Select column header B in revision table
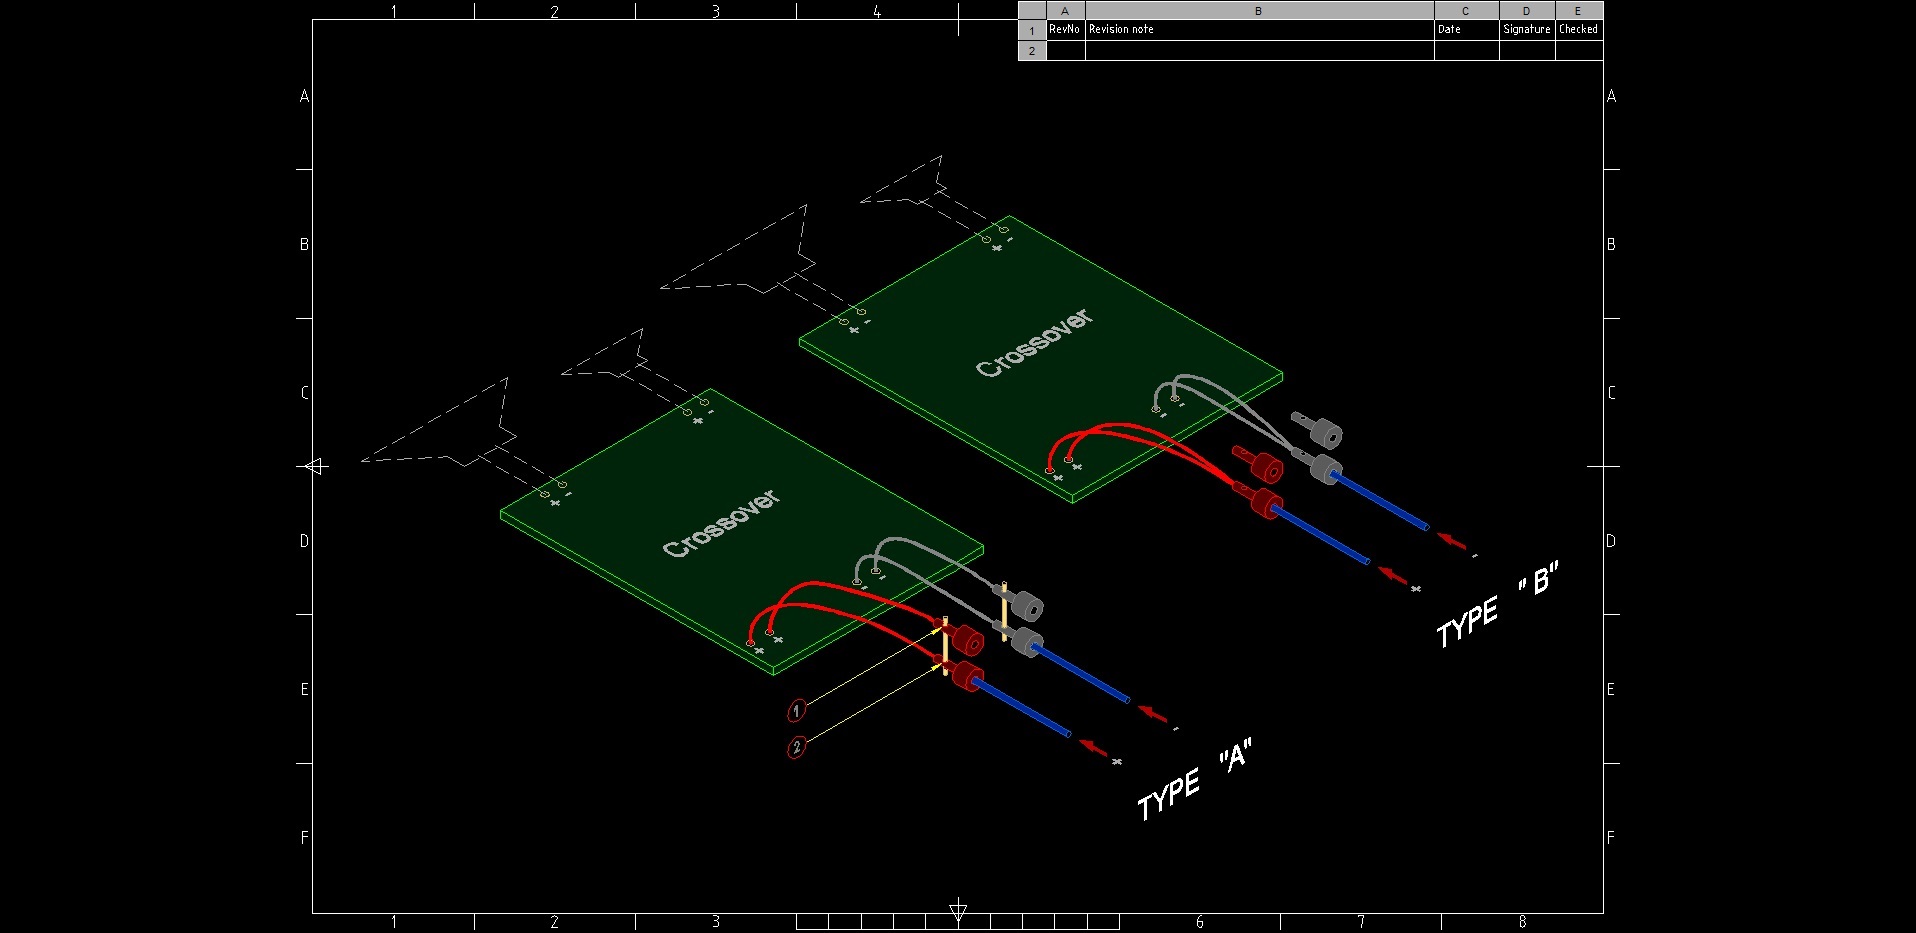This screenshot has height=933, width=1916. [1258, 11]
